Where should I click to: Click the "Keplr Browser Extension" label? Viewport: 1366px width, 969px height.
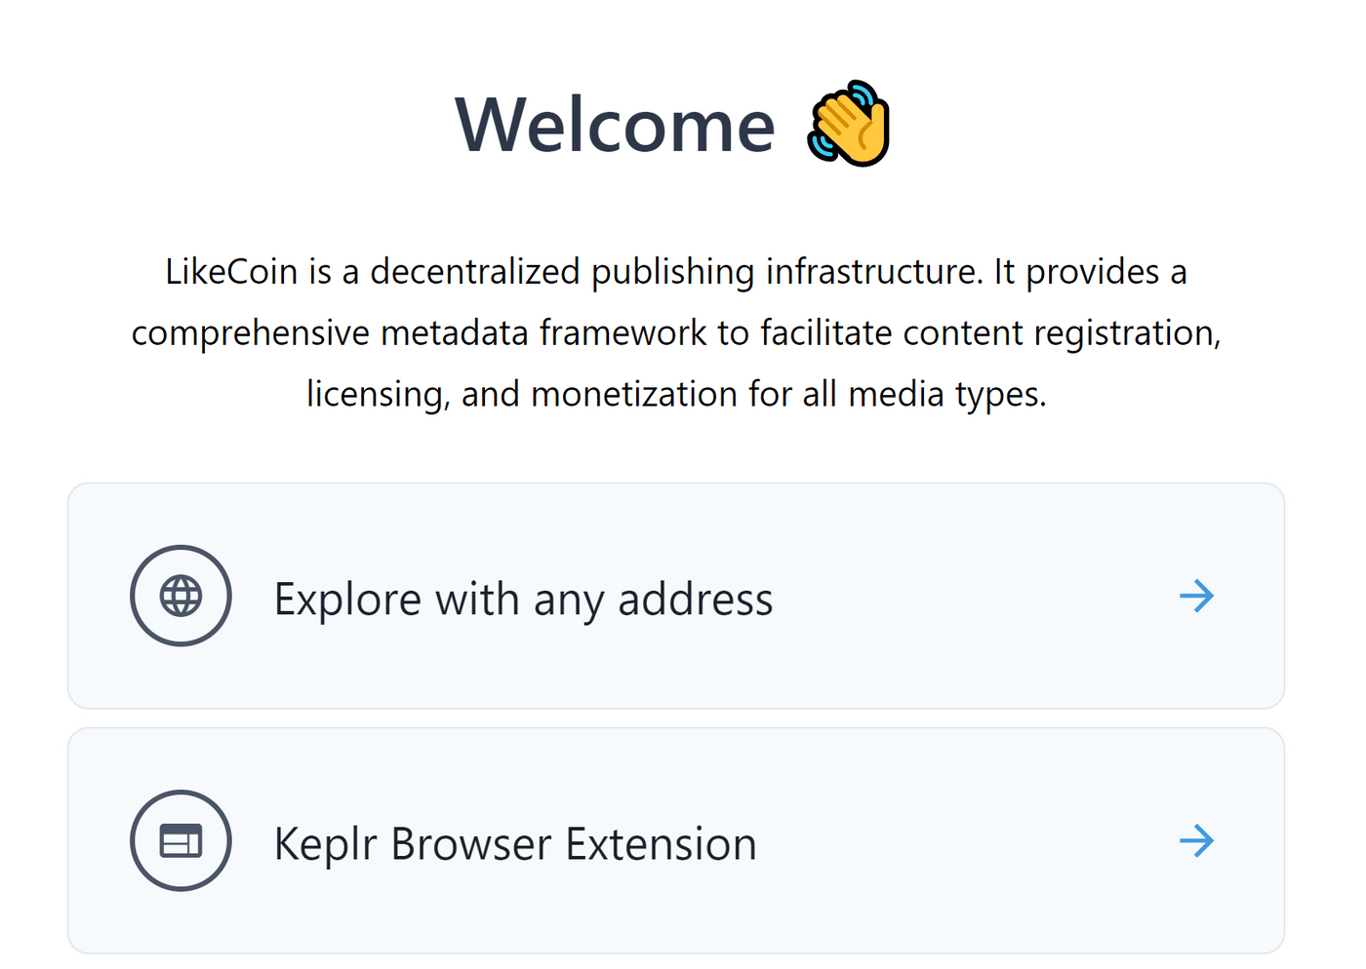click(x=515, y=844)
